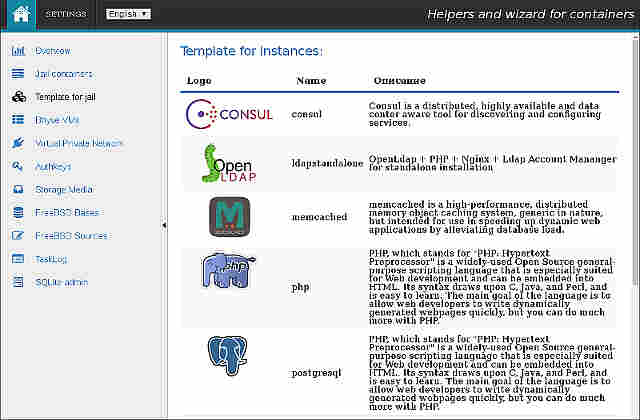
Task: Click the OpenLDAP logo
Action: click(x=229, y=163)
